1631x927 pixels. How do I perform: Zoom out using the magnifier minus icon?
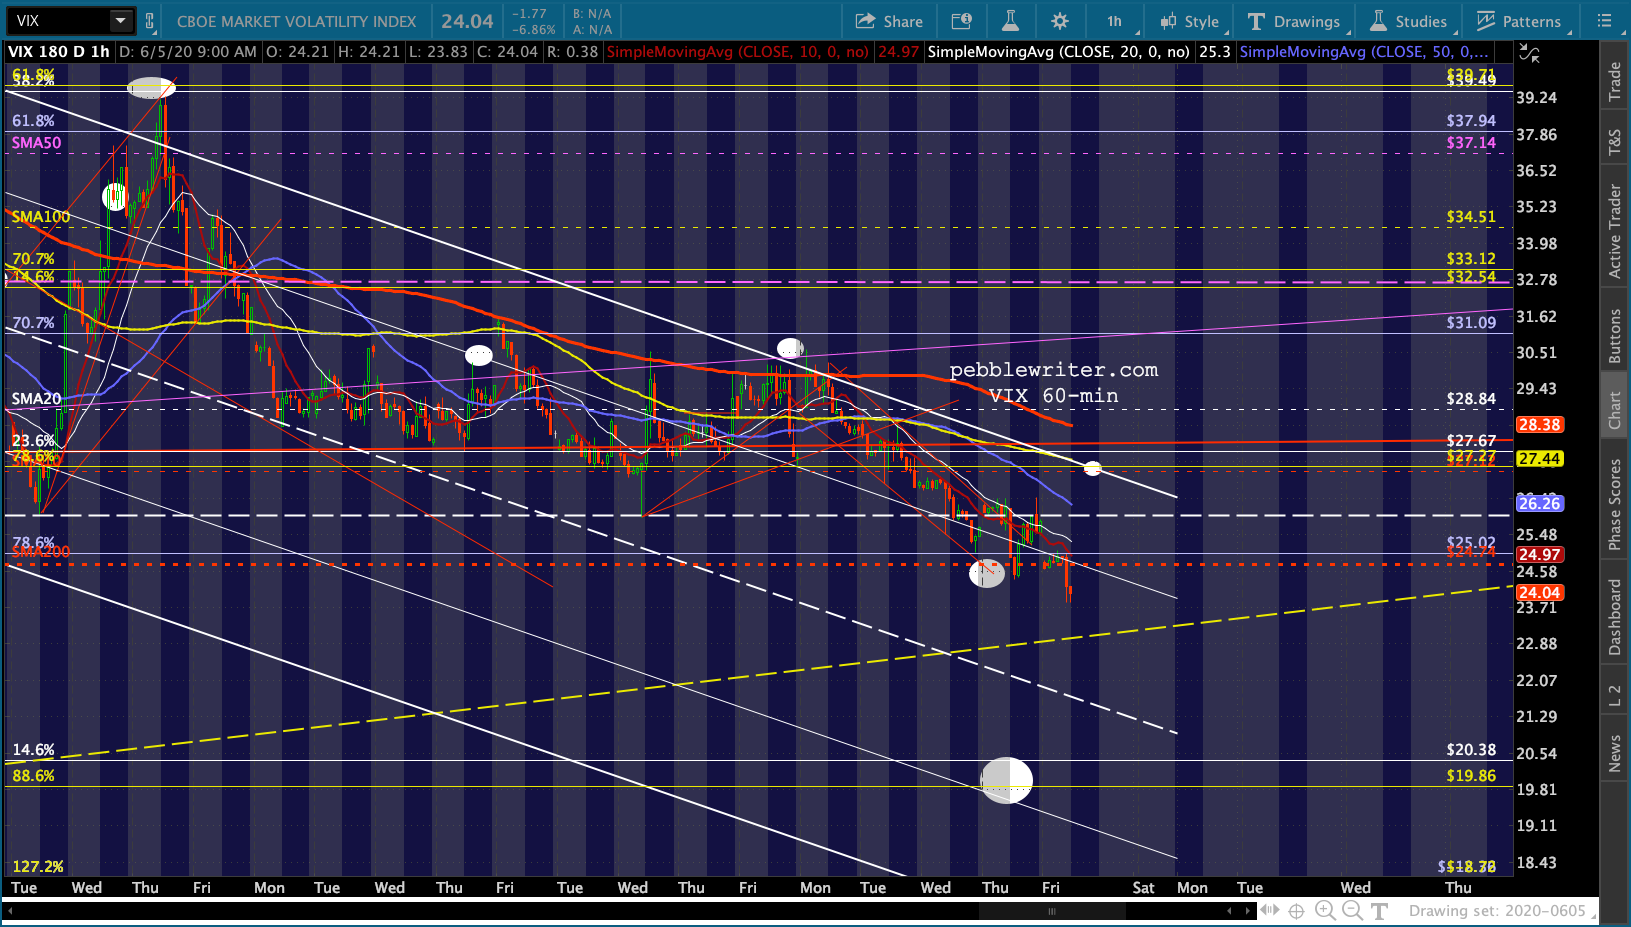pos(1352,910)
